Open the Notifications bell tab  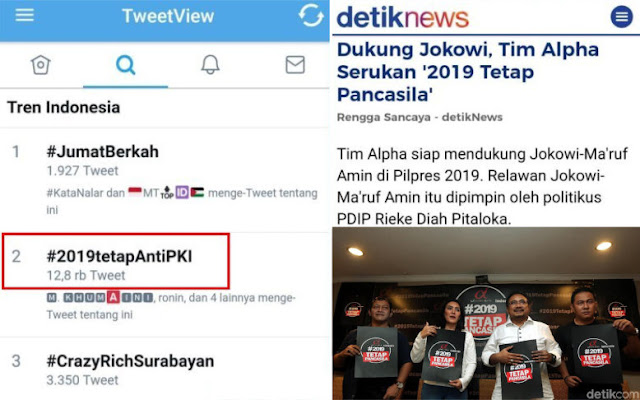click(210, 65)
